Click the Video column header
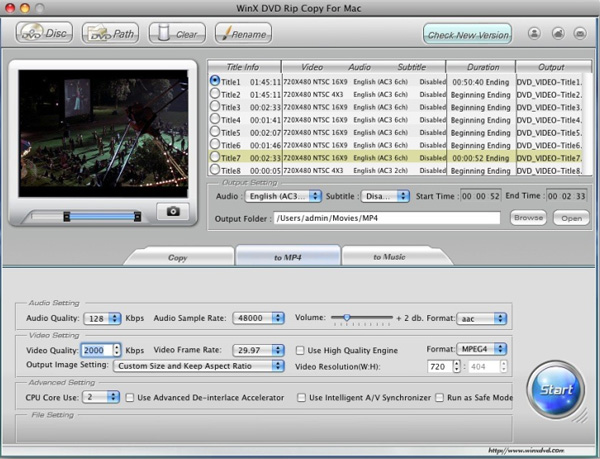600x459 pixels. coord(311,67)
